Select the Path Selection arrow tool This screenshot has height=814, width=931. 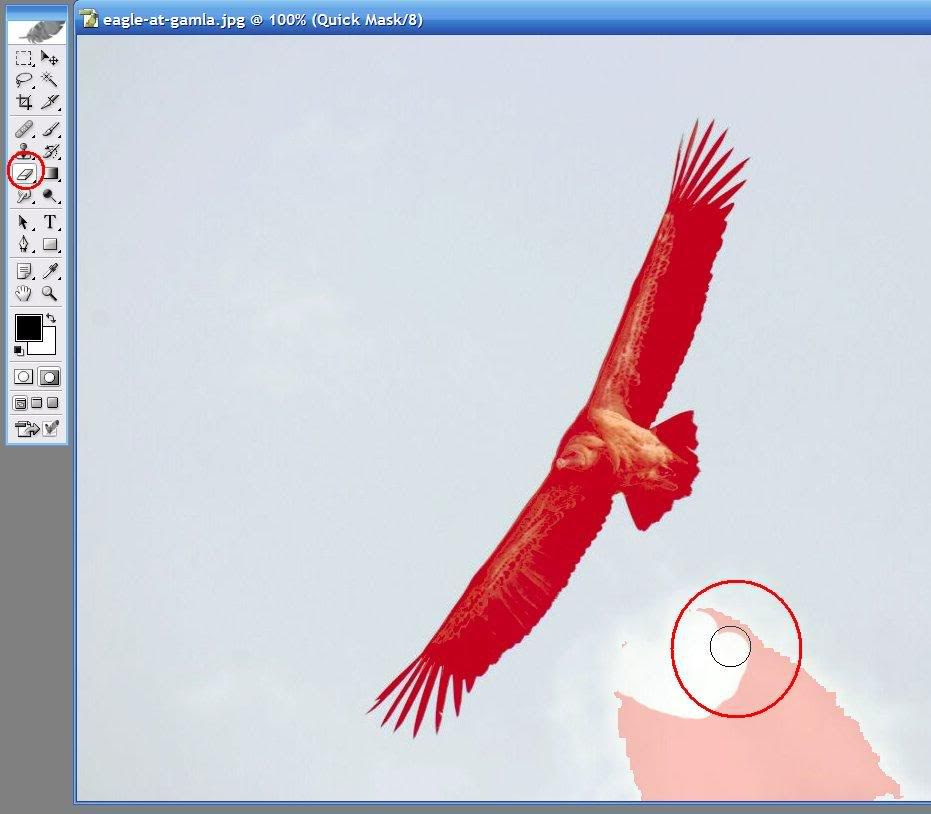[x=24, y=222]
